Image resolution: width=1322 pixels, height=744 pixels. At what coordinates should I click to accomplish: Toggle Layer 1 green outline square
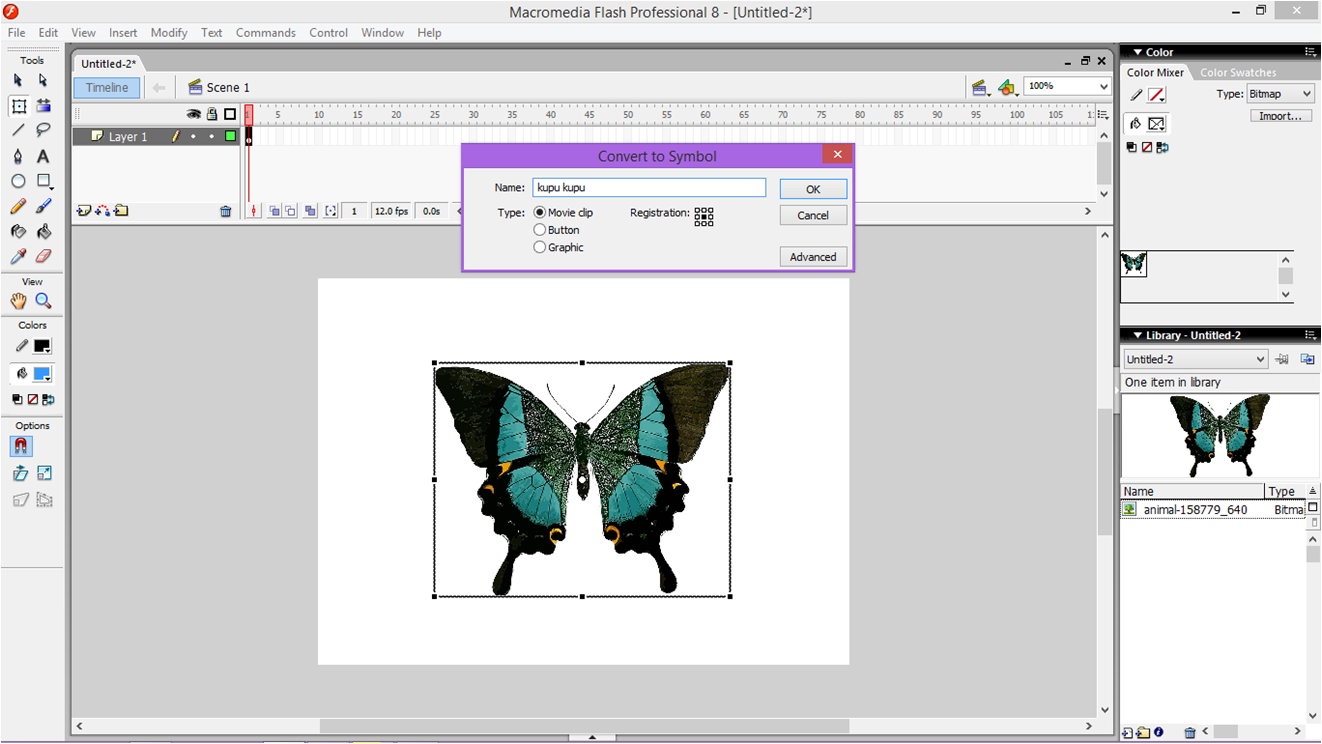tap(230, 136)
